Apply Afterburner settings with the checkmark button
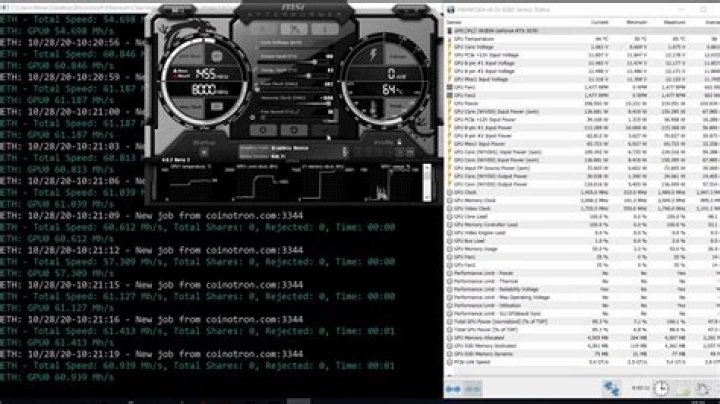Viewport: 720px width, 404px height. coord(325,130)
